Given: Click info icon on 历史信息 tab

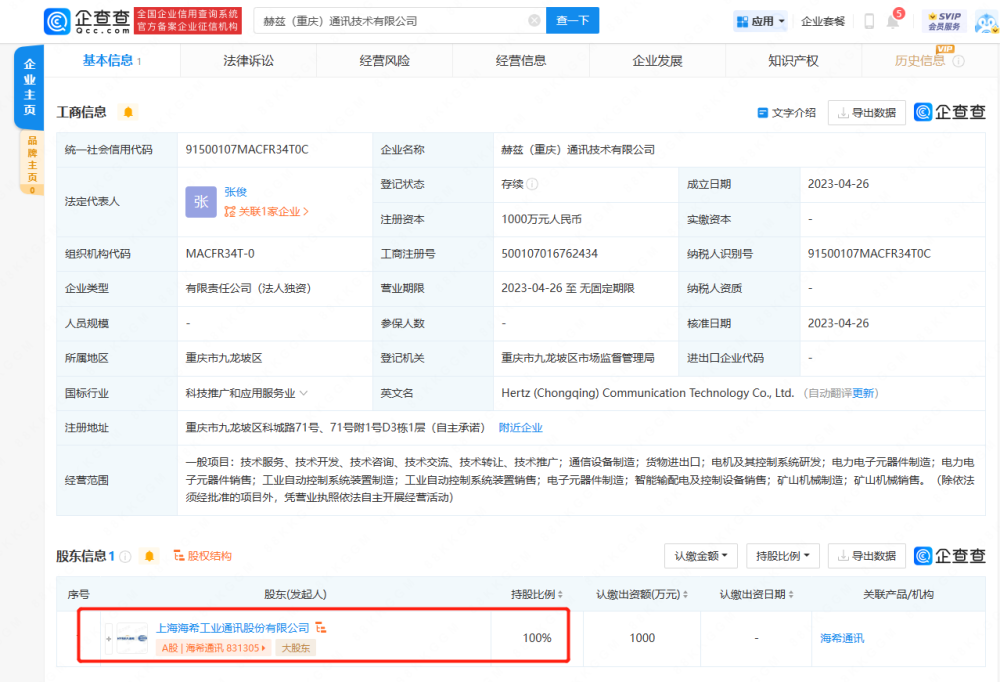Looking at the screenshot, I should [959, 61].
